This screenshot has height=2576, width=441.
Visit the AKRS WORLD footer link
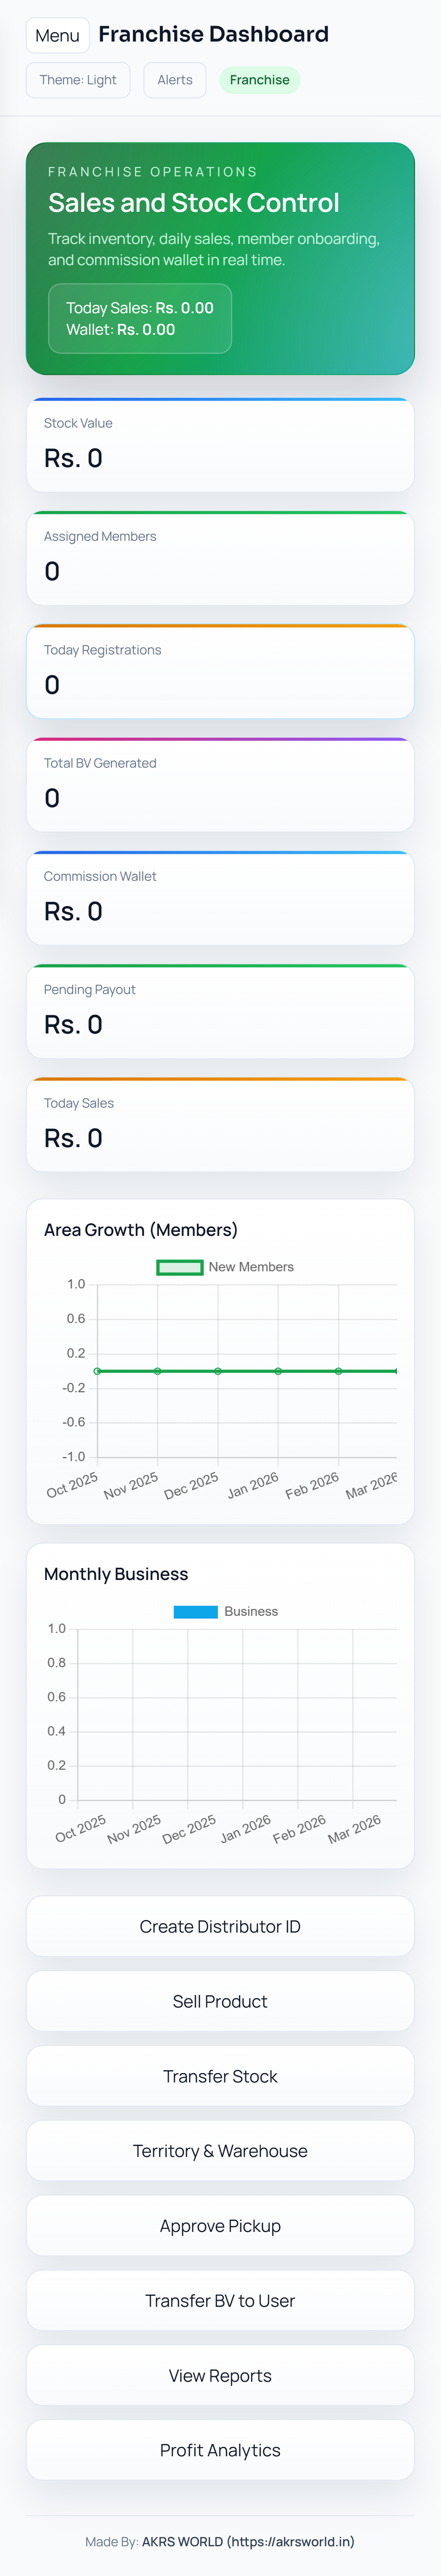pos(248,2541)
